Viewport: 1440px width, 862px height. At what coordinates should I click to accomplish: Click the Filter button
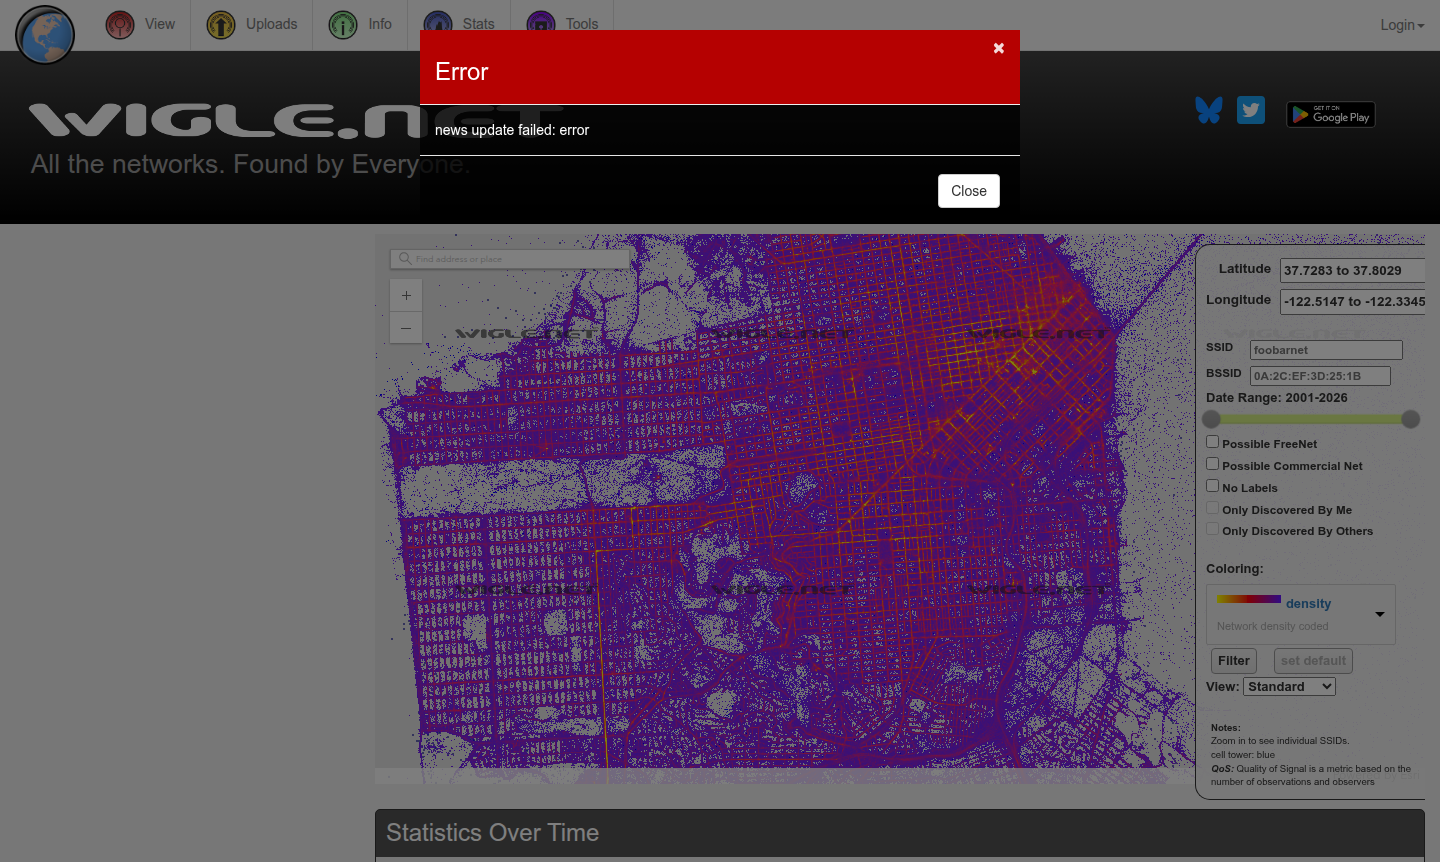[1233, 661]
